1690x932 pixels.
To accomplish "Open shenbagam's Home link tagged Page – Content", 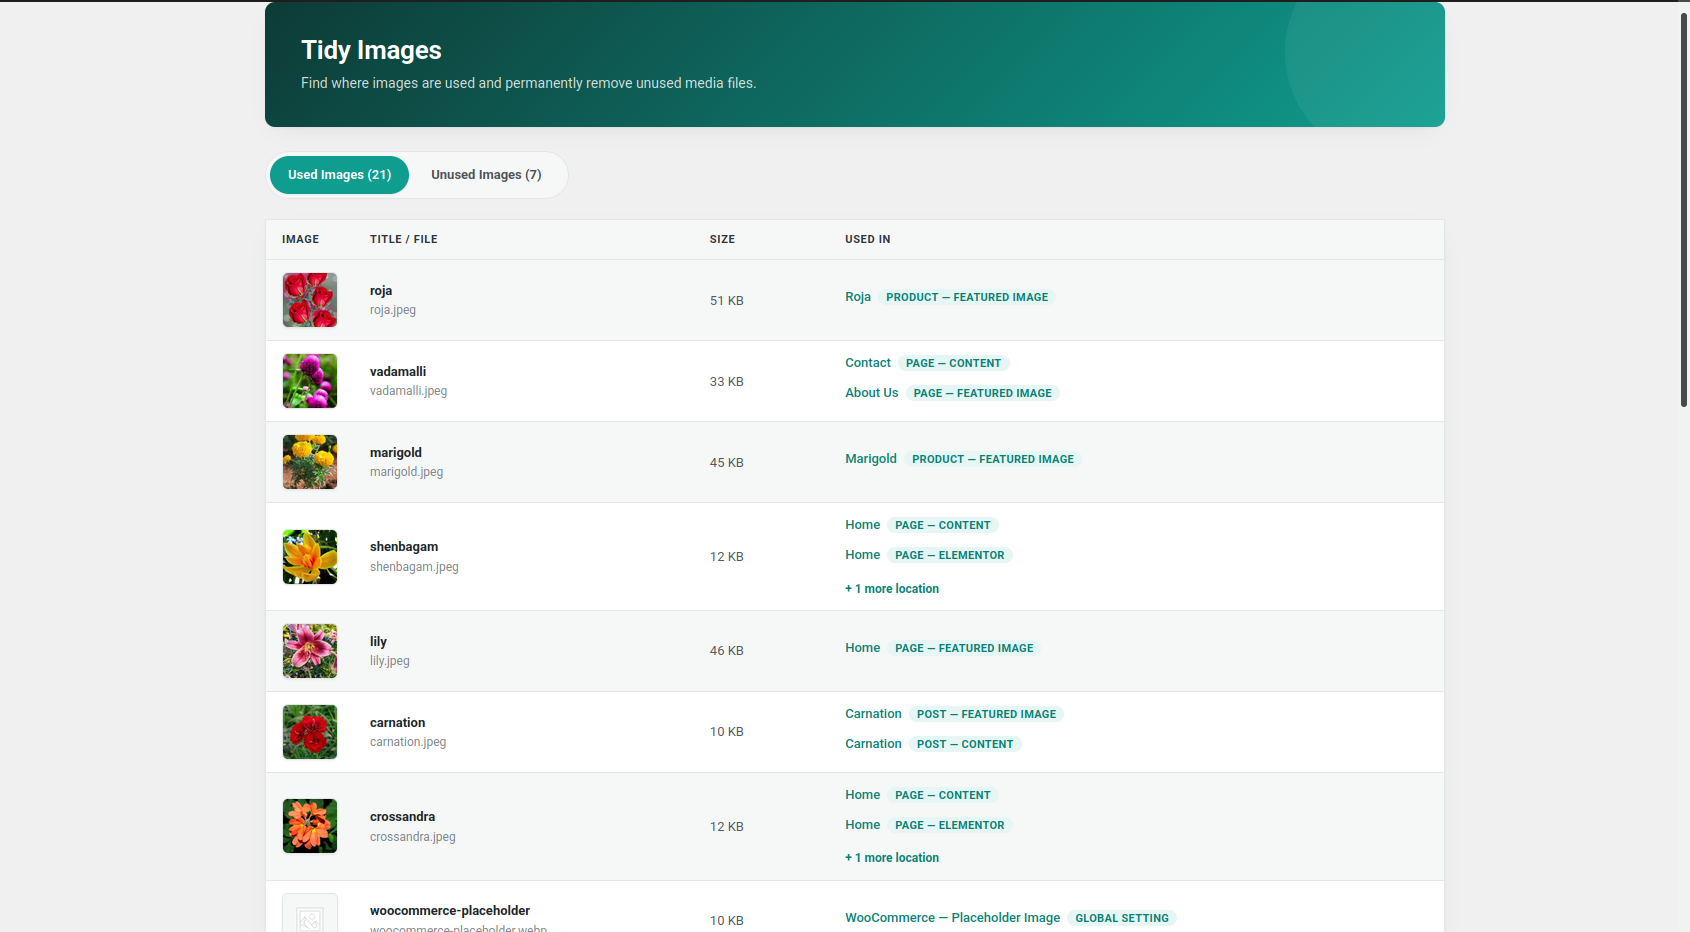I will [863, 525].
